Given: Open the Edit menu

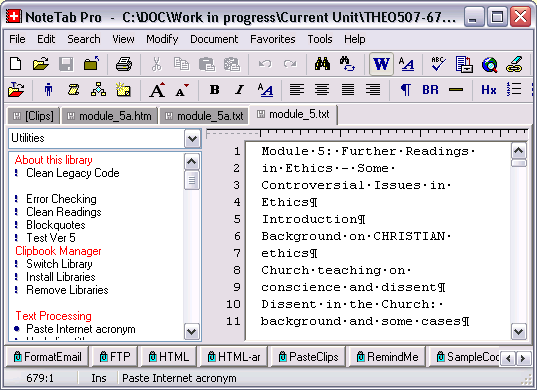Looking at the screenshot, I should (x=46, y=39).
